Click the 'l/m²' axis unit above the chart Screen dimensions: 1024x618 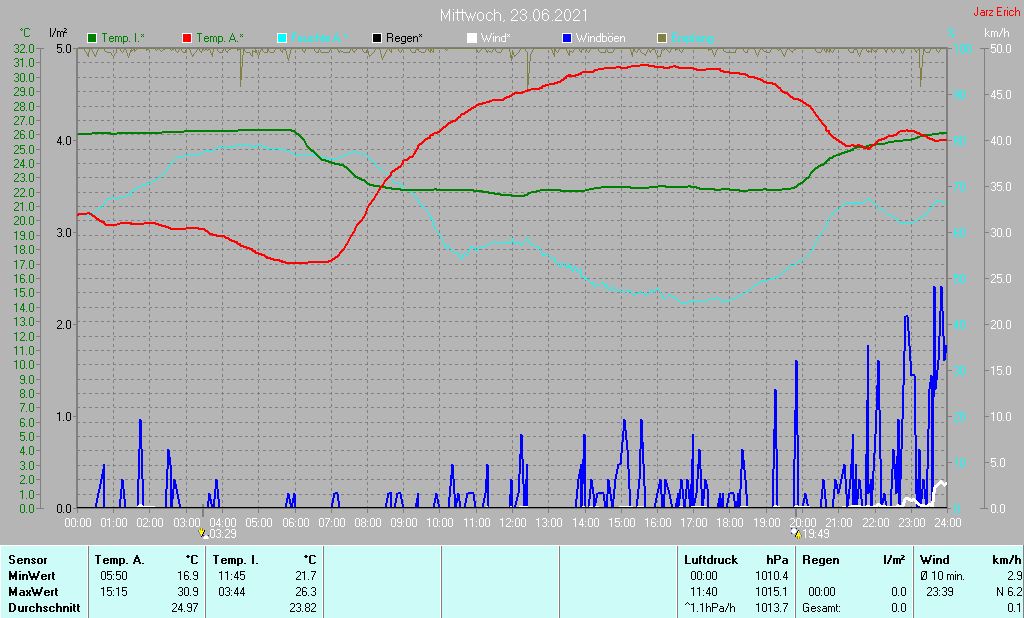coord(57,32)
